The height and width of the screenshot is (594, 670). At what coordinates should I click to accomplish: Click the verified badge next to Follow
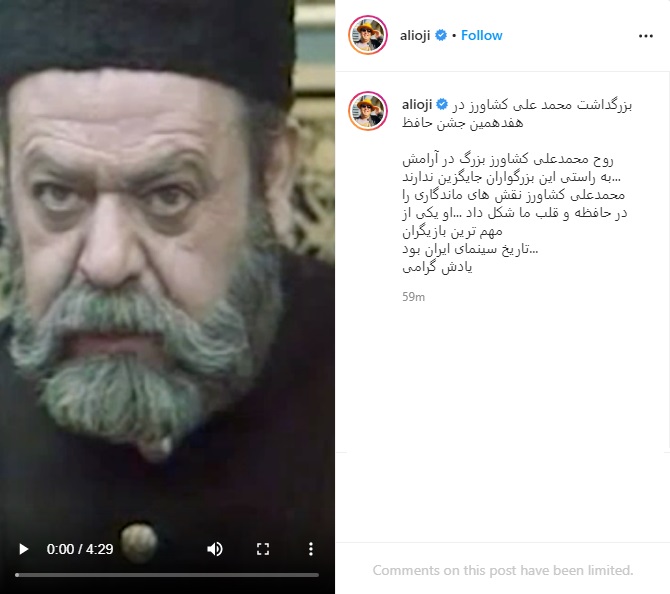tap(441, 35)
